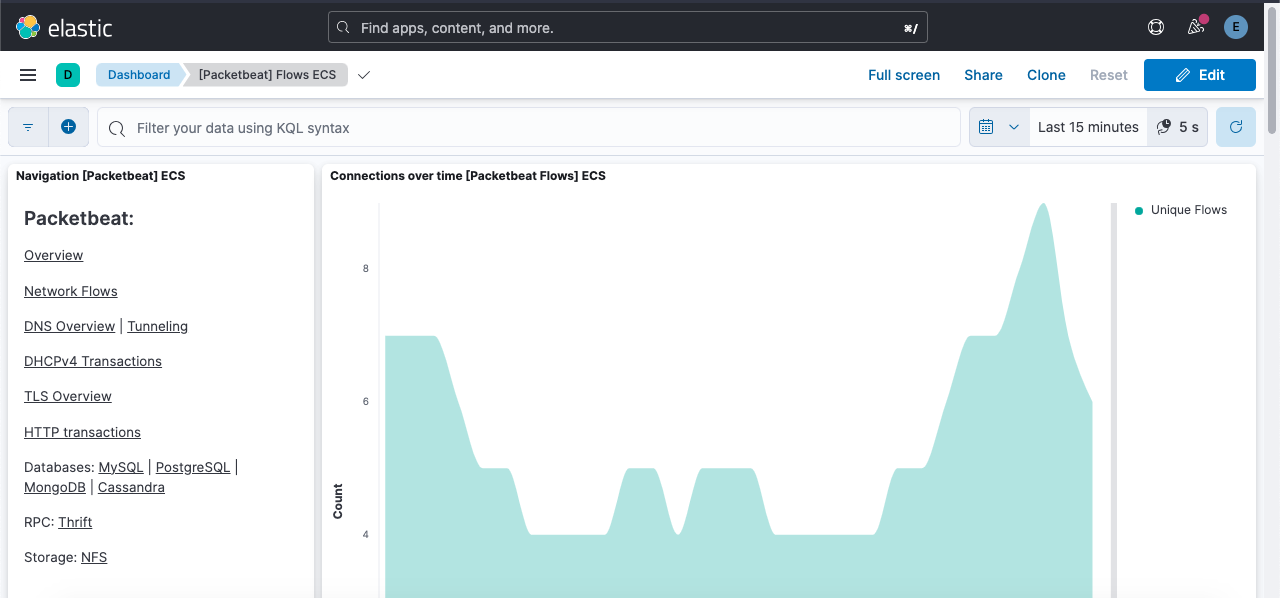Click the Edit button
This screenshot has width=1280, height=598.
1199,75
